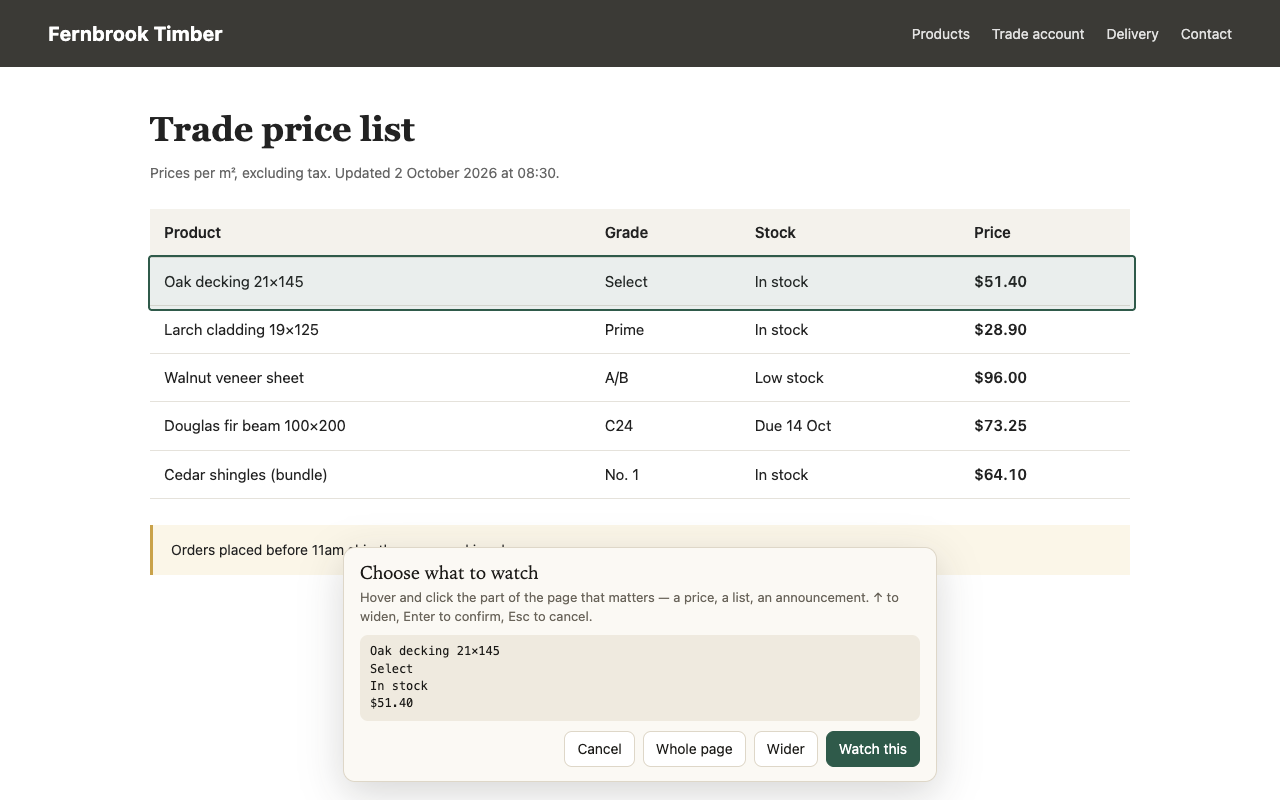Click the Due 14 Oct stock cell
This screenshot has width=1280, height=800.
click(850, 426)
